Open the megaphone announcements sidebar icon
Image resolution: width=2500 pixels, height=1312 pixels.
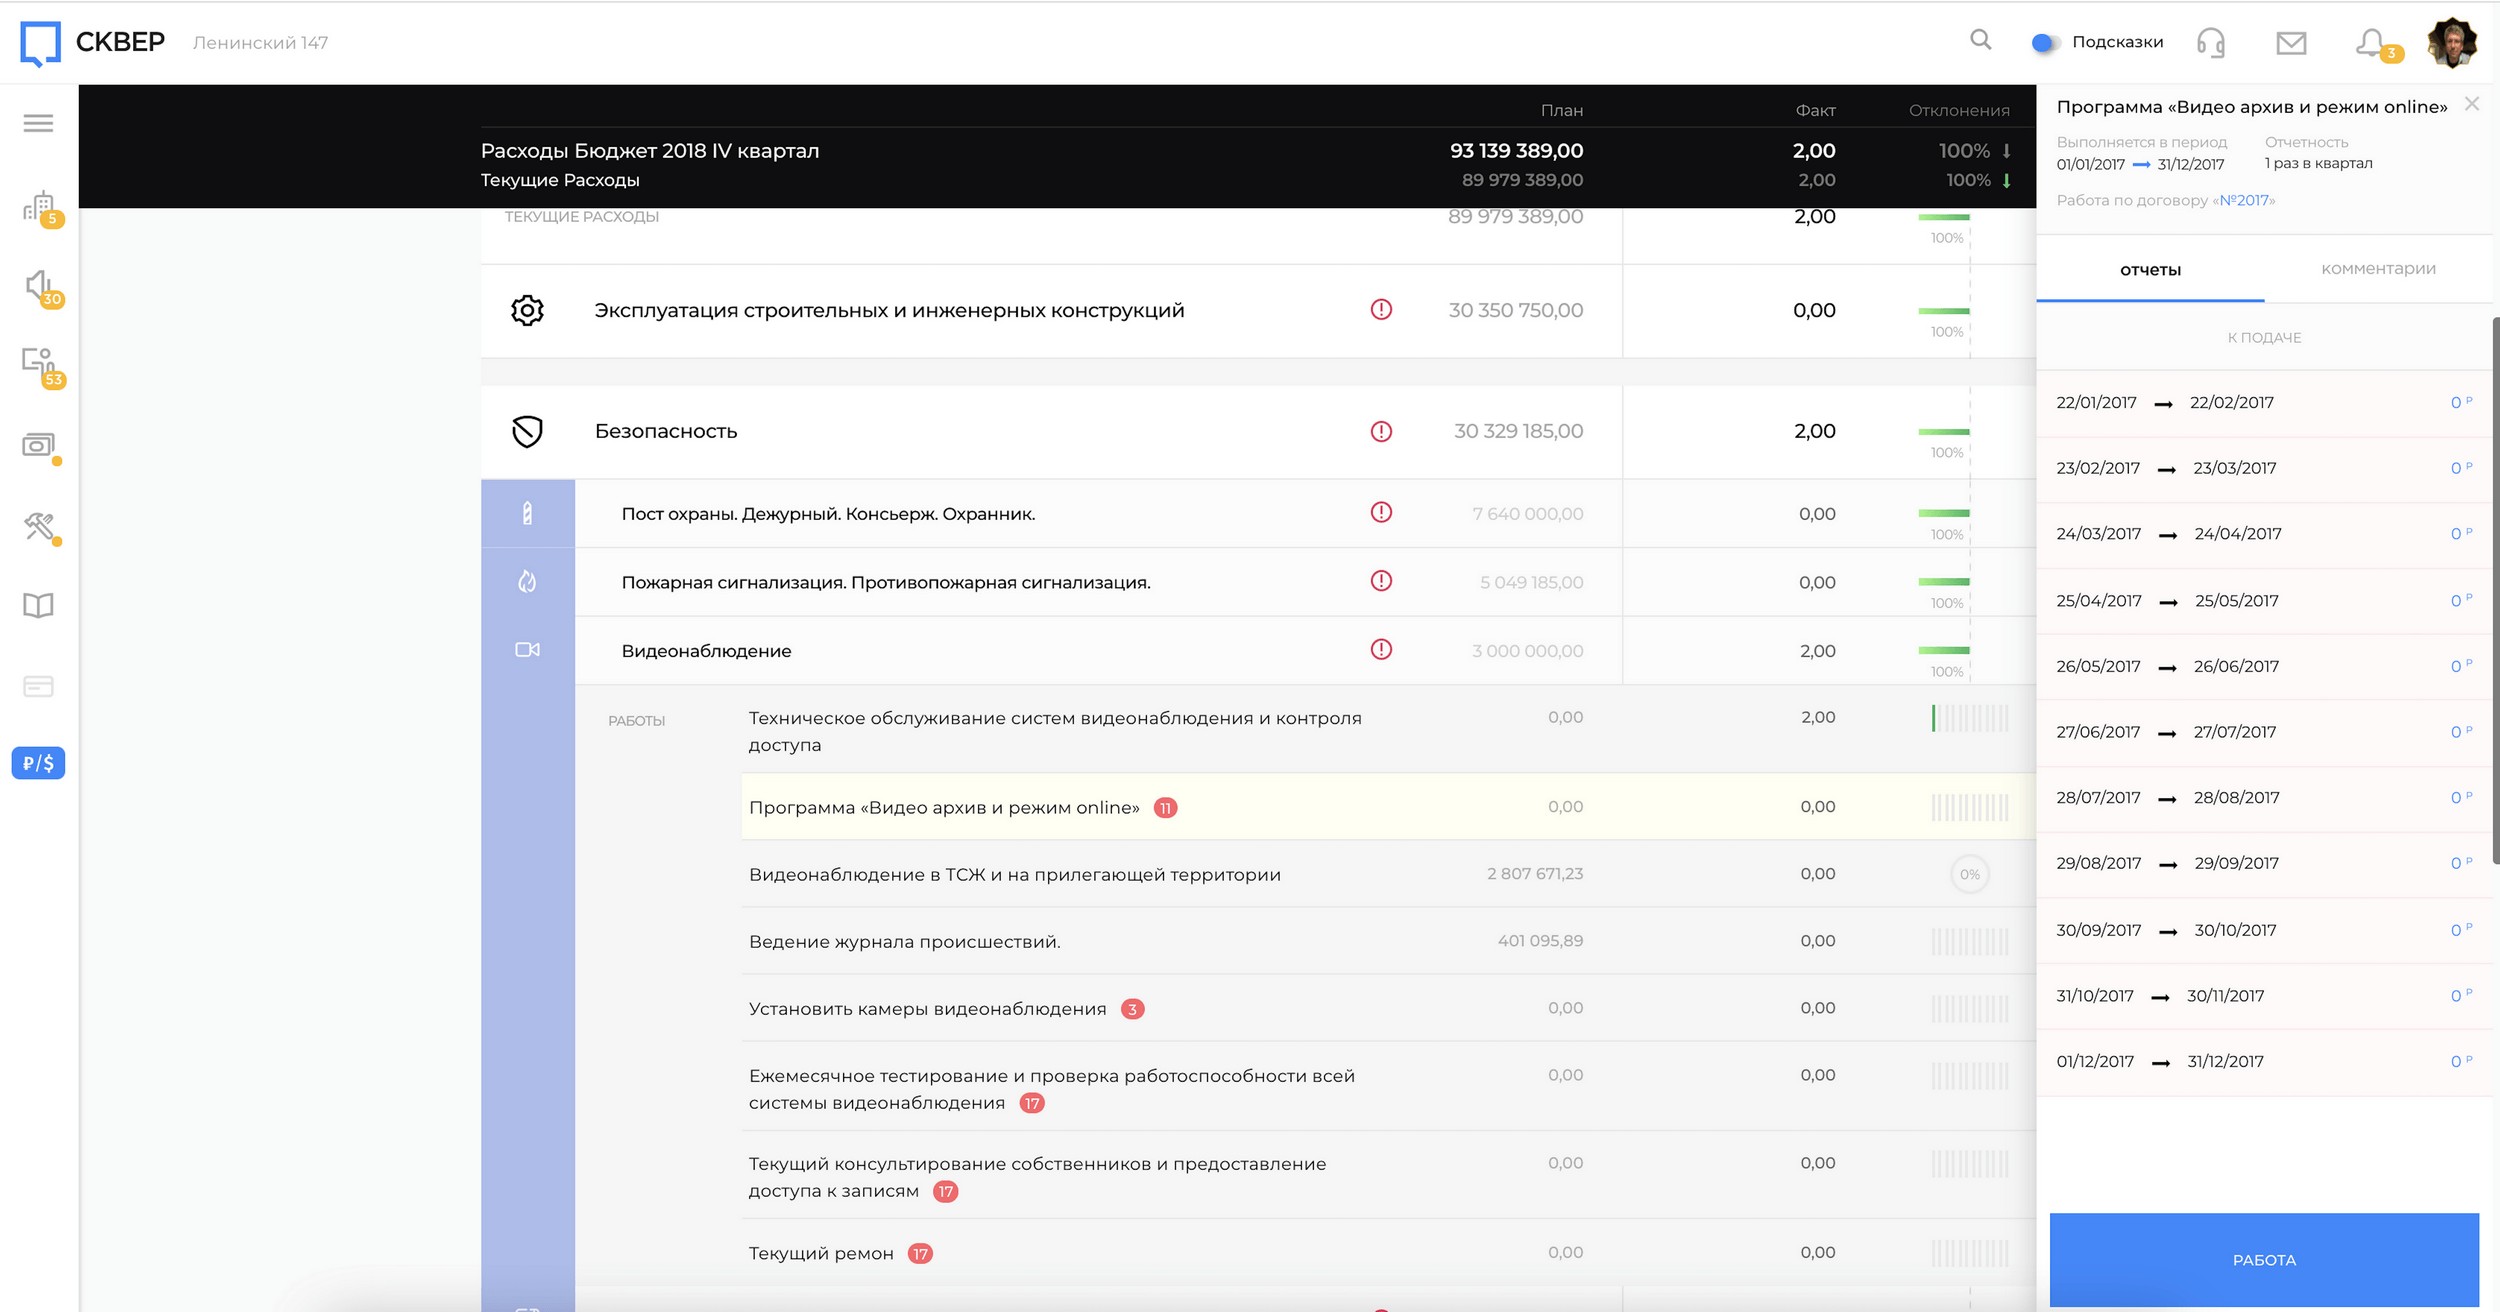coord(39,286)
